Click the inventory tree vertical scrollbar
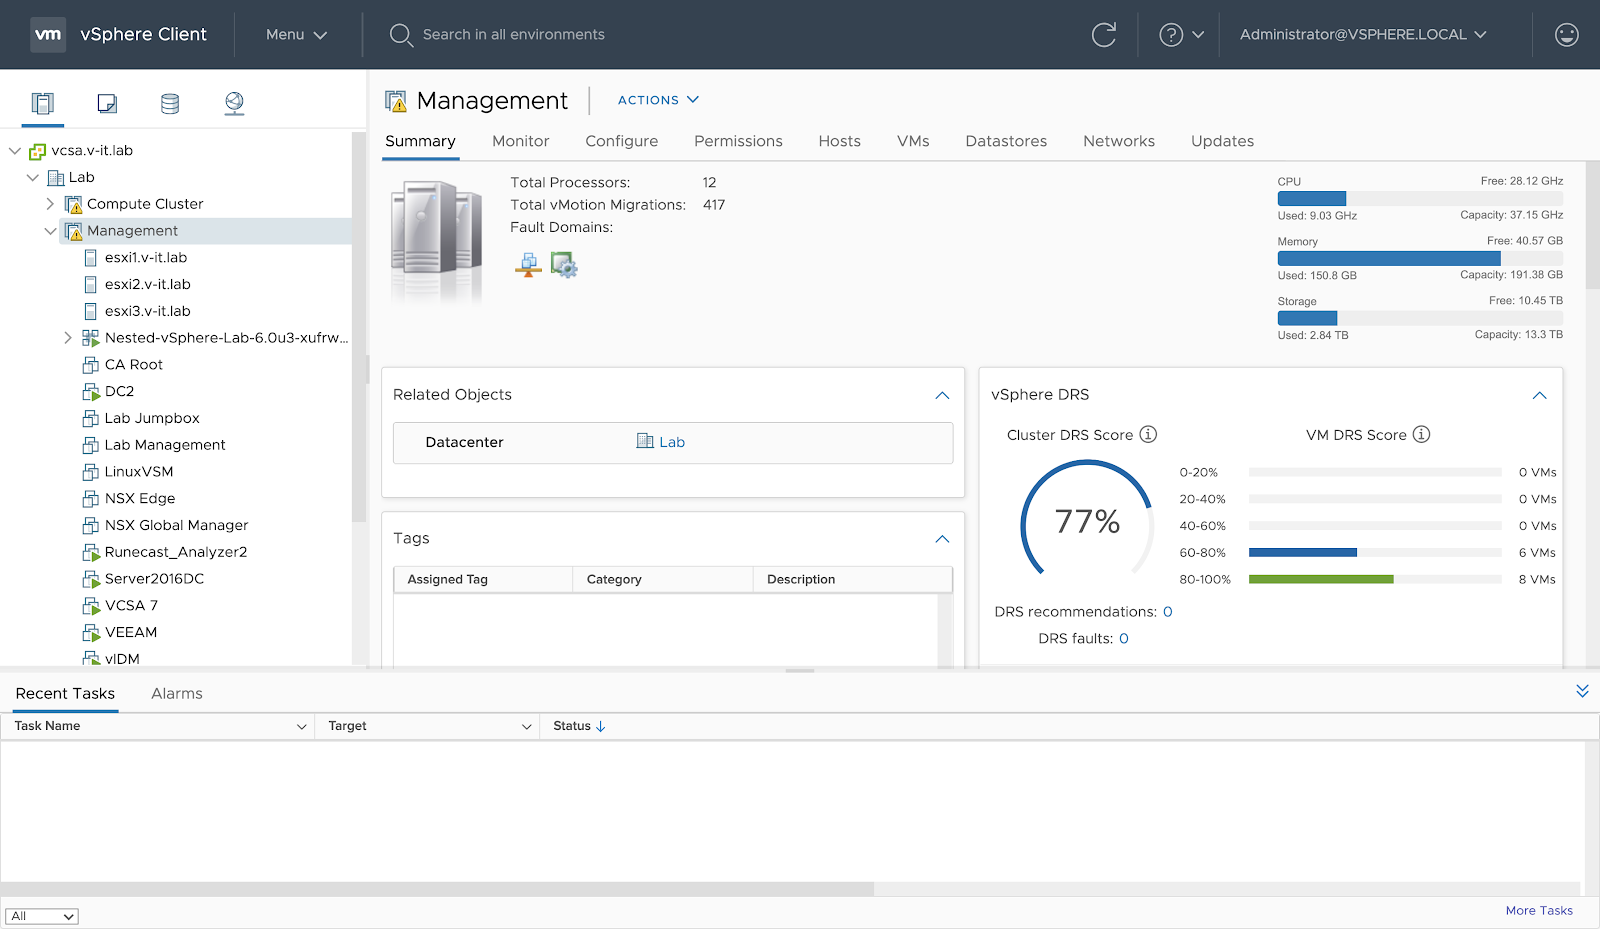The height and width of the screenshot is (929, 1600). [x=358, y=327]
